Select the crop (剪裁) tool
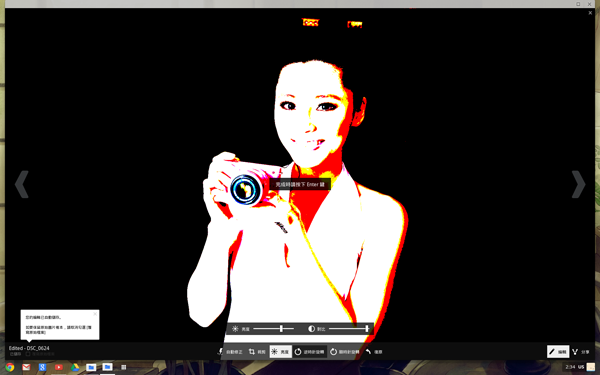Screen dimensions: 600x375 [258, 352]
